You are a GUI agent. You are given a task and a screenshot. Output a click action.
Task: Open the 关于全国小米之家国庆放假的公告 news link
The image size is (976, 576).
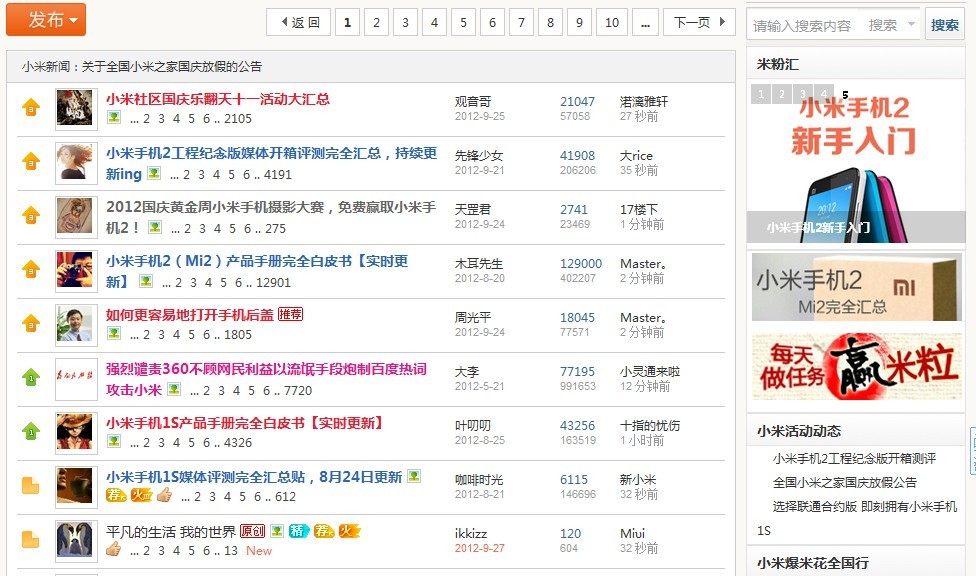pyautogui.click(x=172, y=67)
